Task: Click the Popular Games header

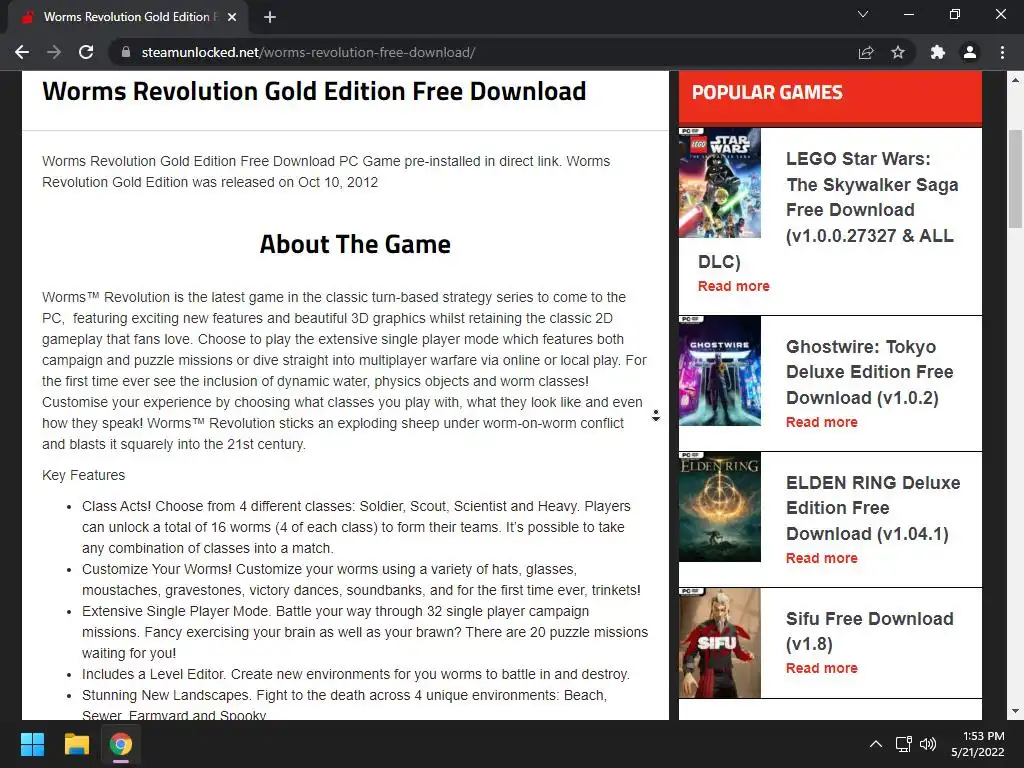Action: (767, 93)
